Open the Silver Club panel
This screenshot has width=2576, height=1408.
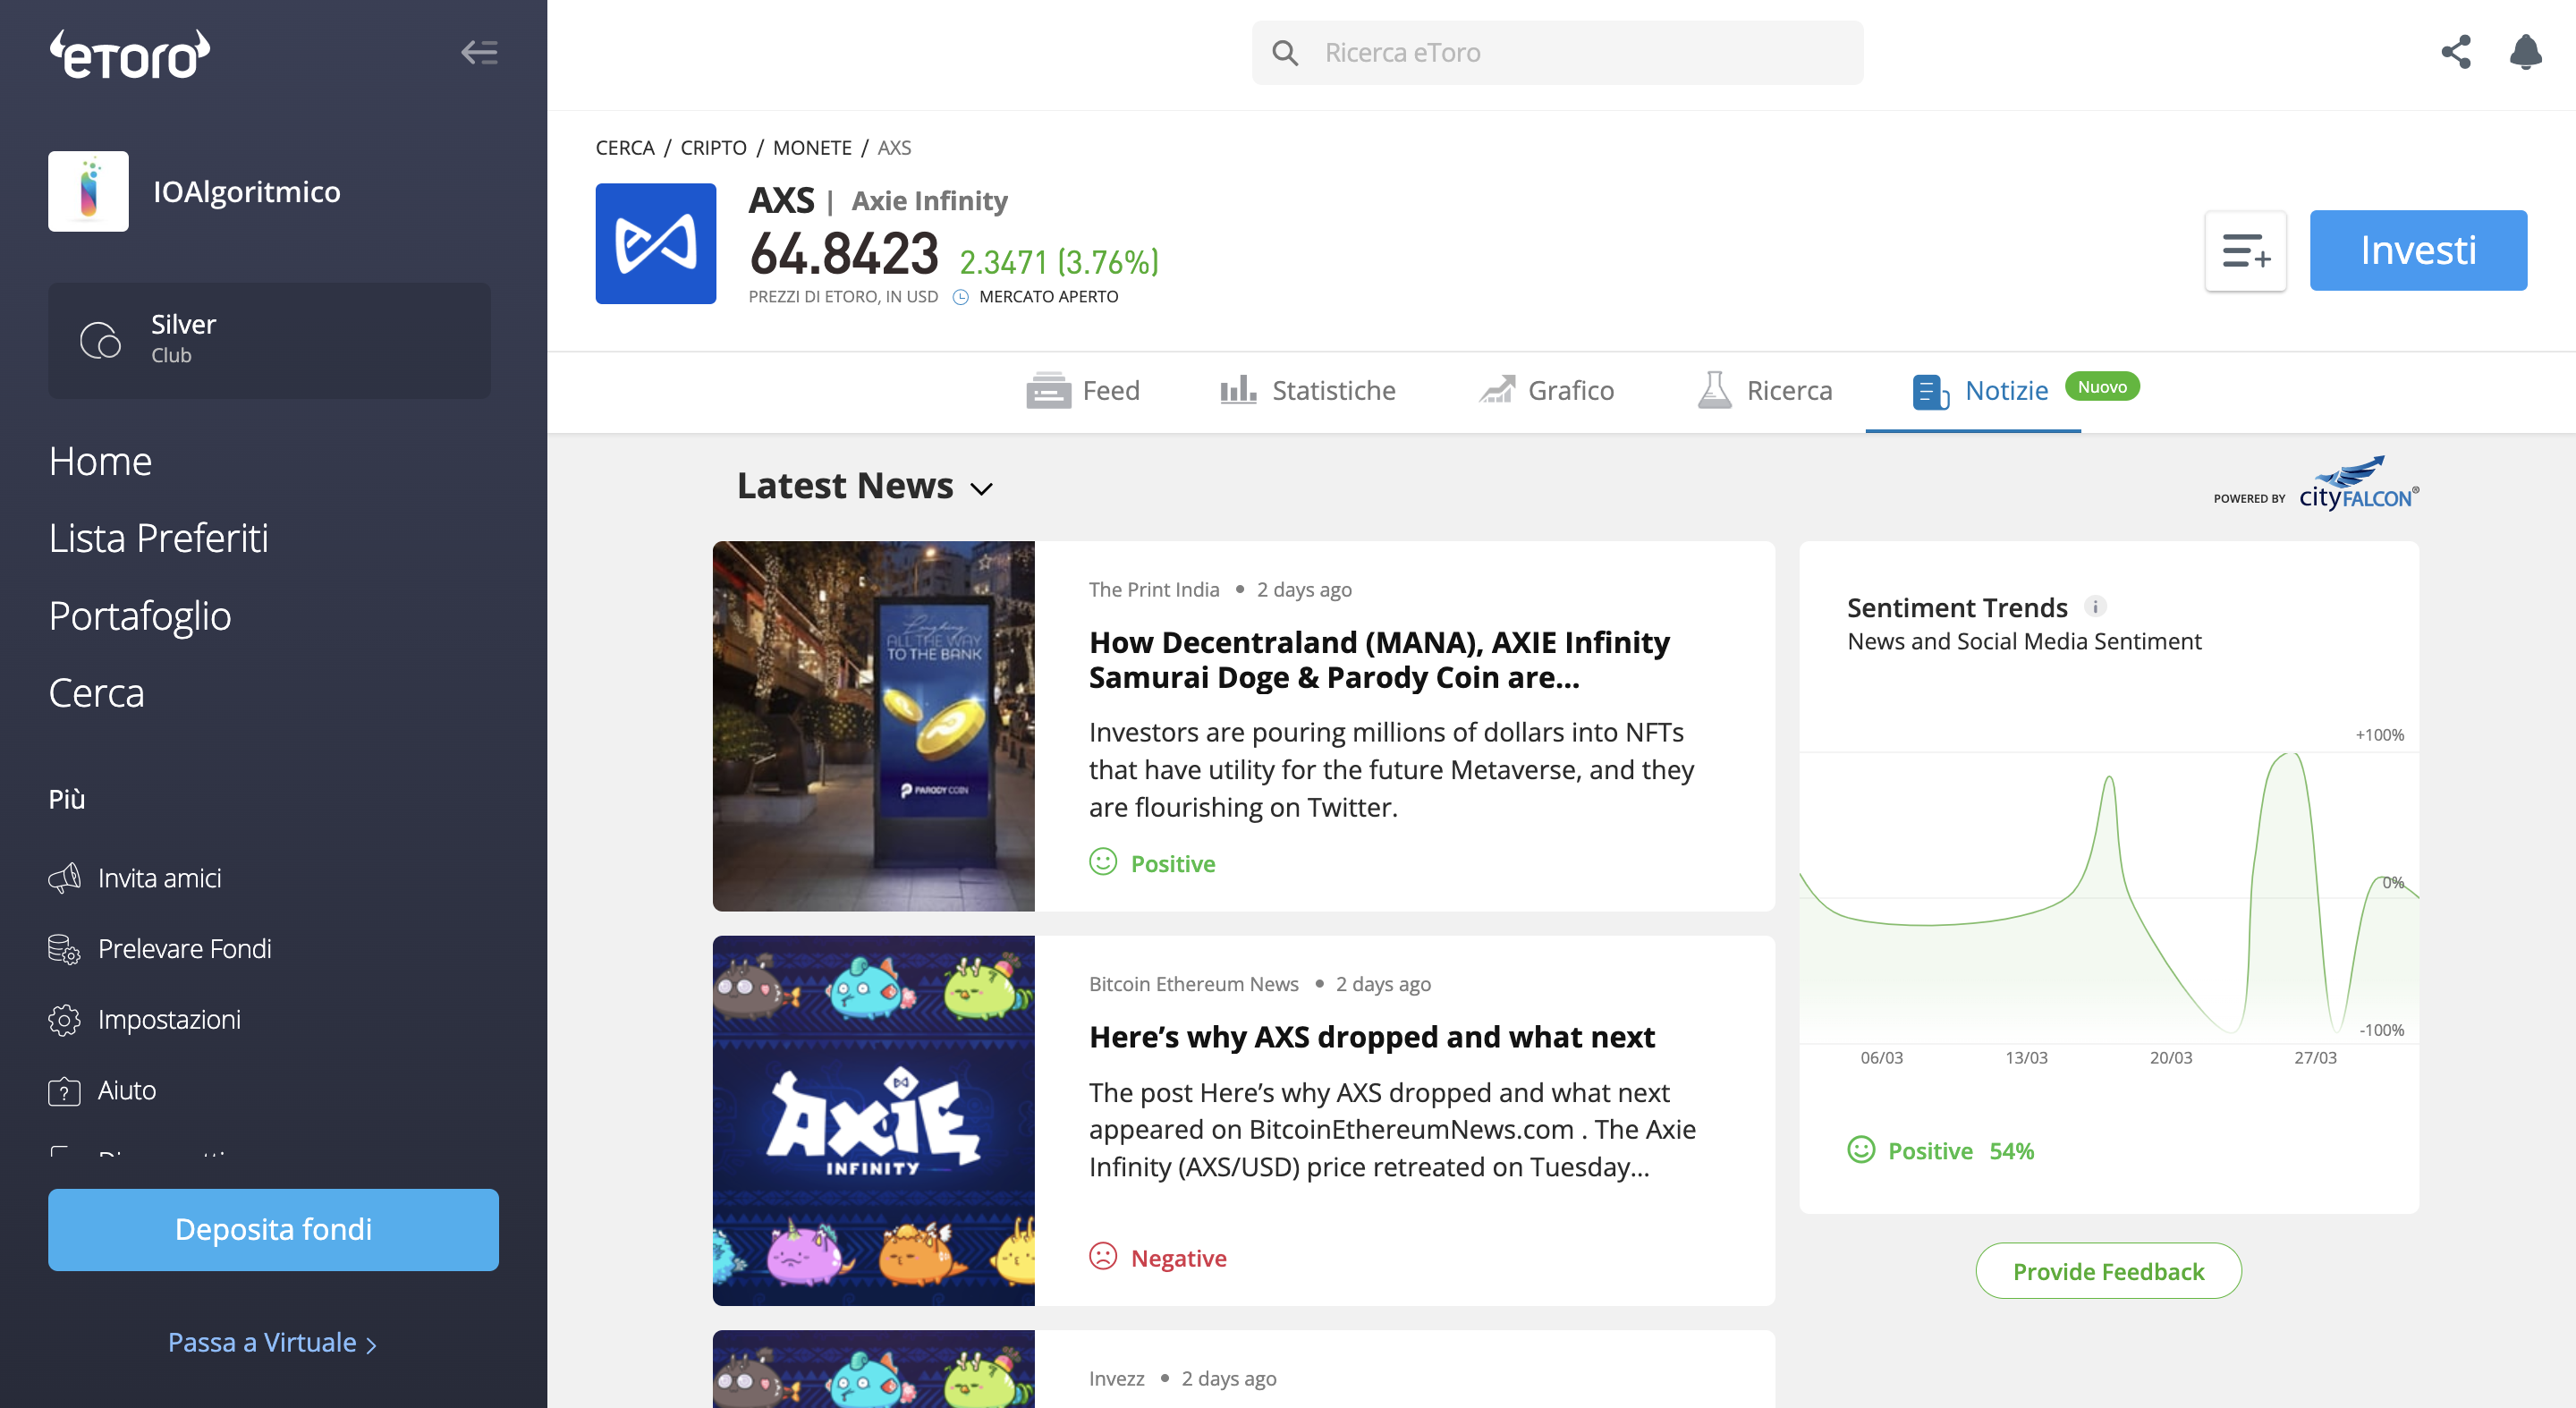coord(269,340)
